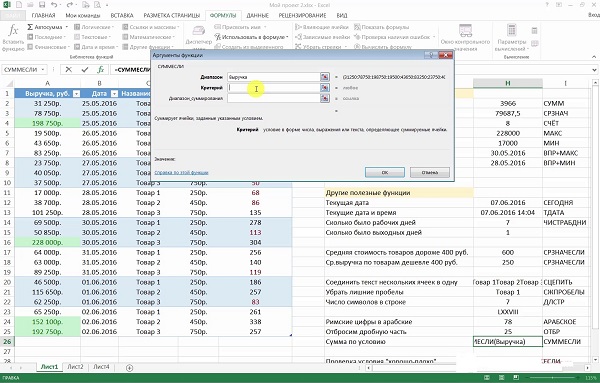The image size is (600, 383).
Task: Redo the action in the quick access toolbar
Action: [x=69, y=5]
